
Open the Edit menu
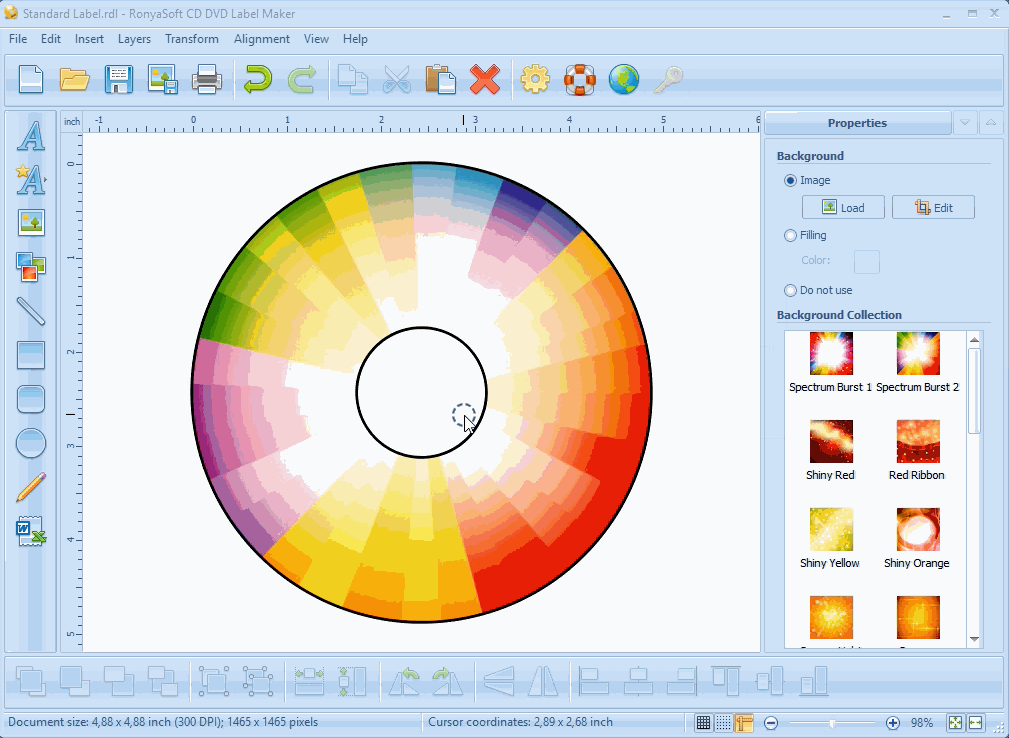click(x=51, y=39)
